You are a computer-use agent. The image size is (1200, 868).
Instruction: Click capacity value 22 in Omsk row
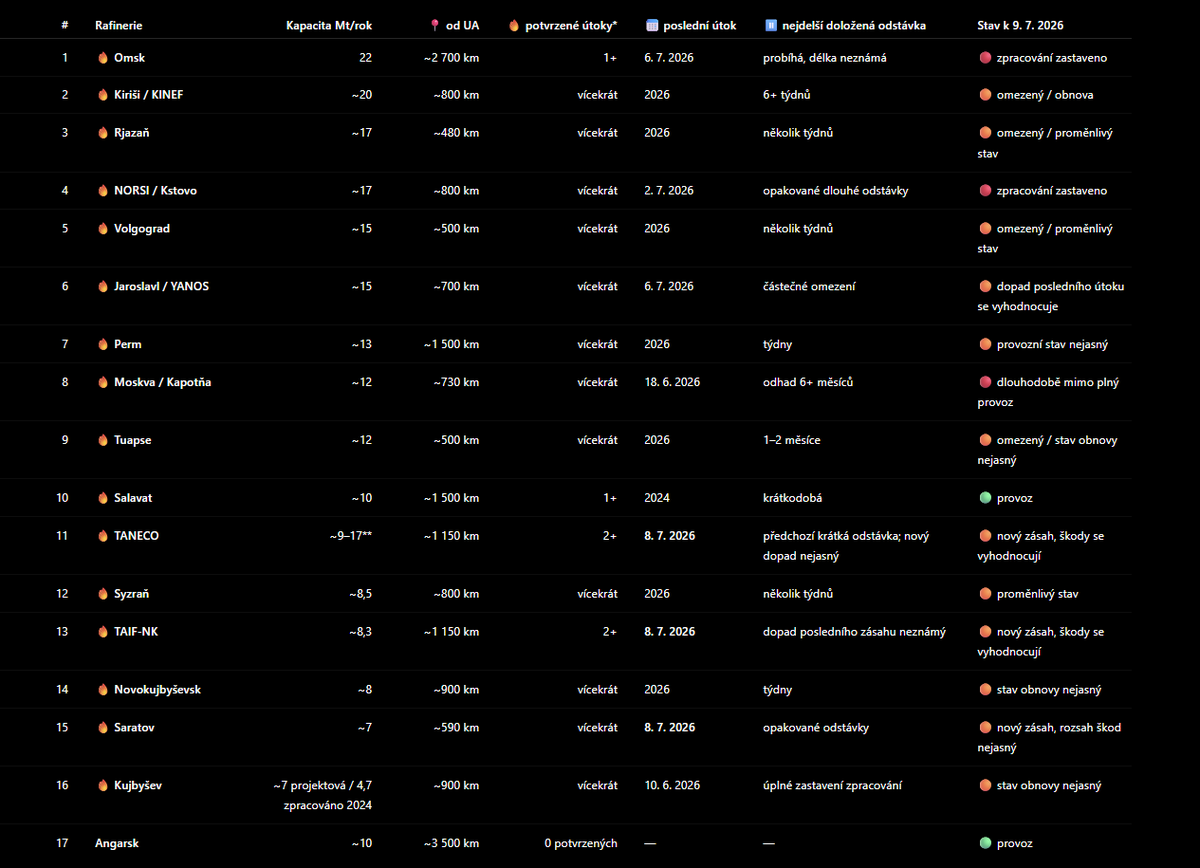coord(365,58)
